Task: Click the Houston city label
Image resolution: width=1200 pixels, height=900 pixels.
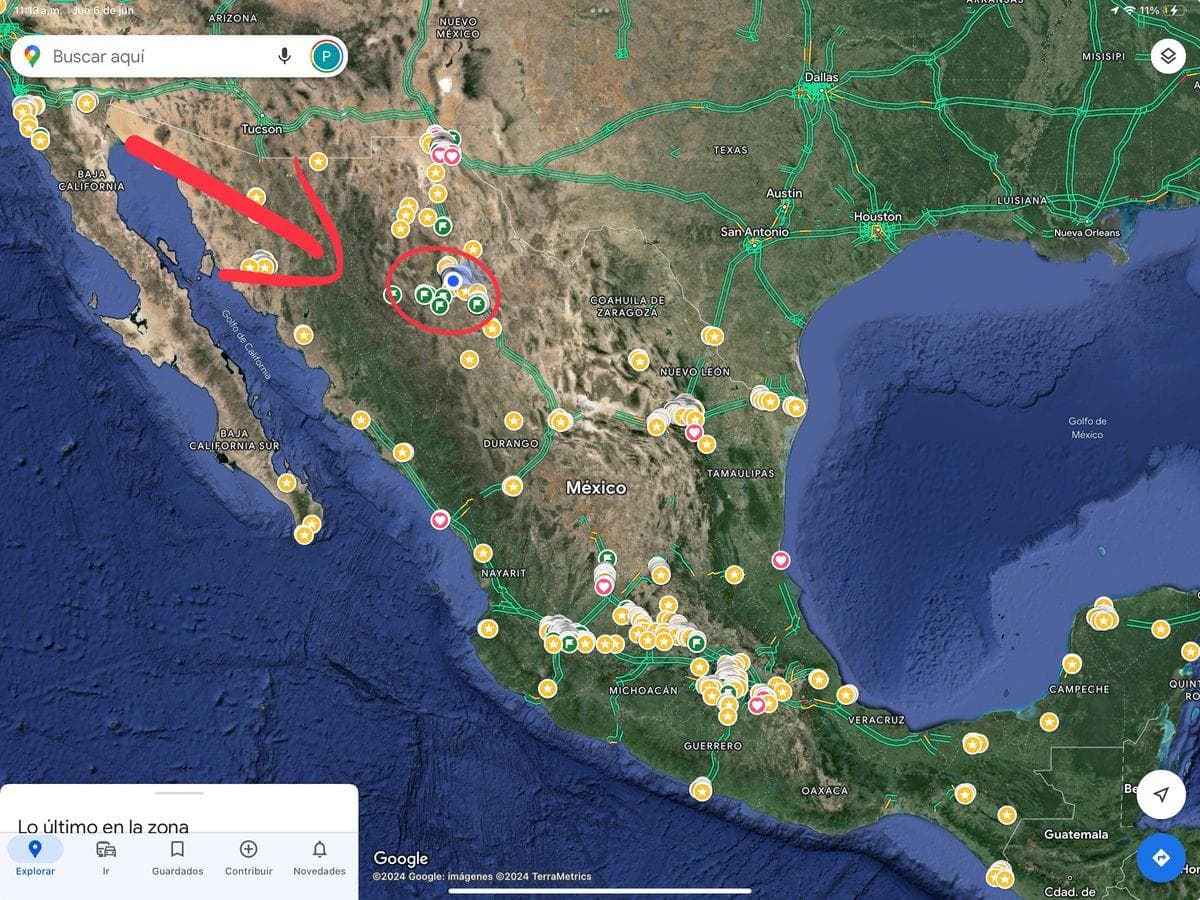Action: point(877,216)
